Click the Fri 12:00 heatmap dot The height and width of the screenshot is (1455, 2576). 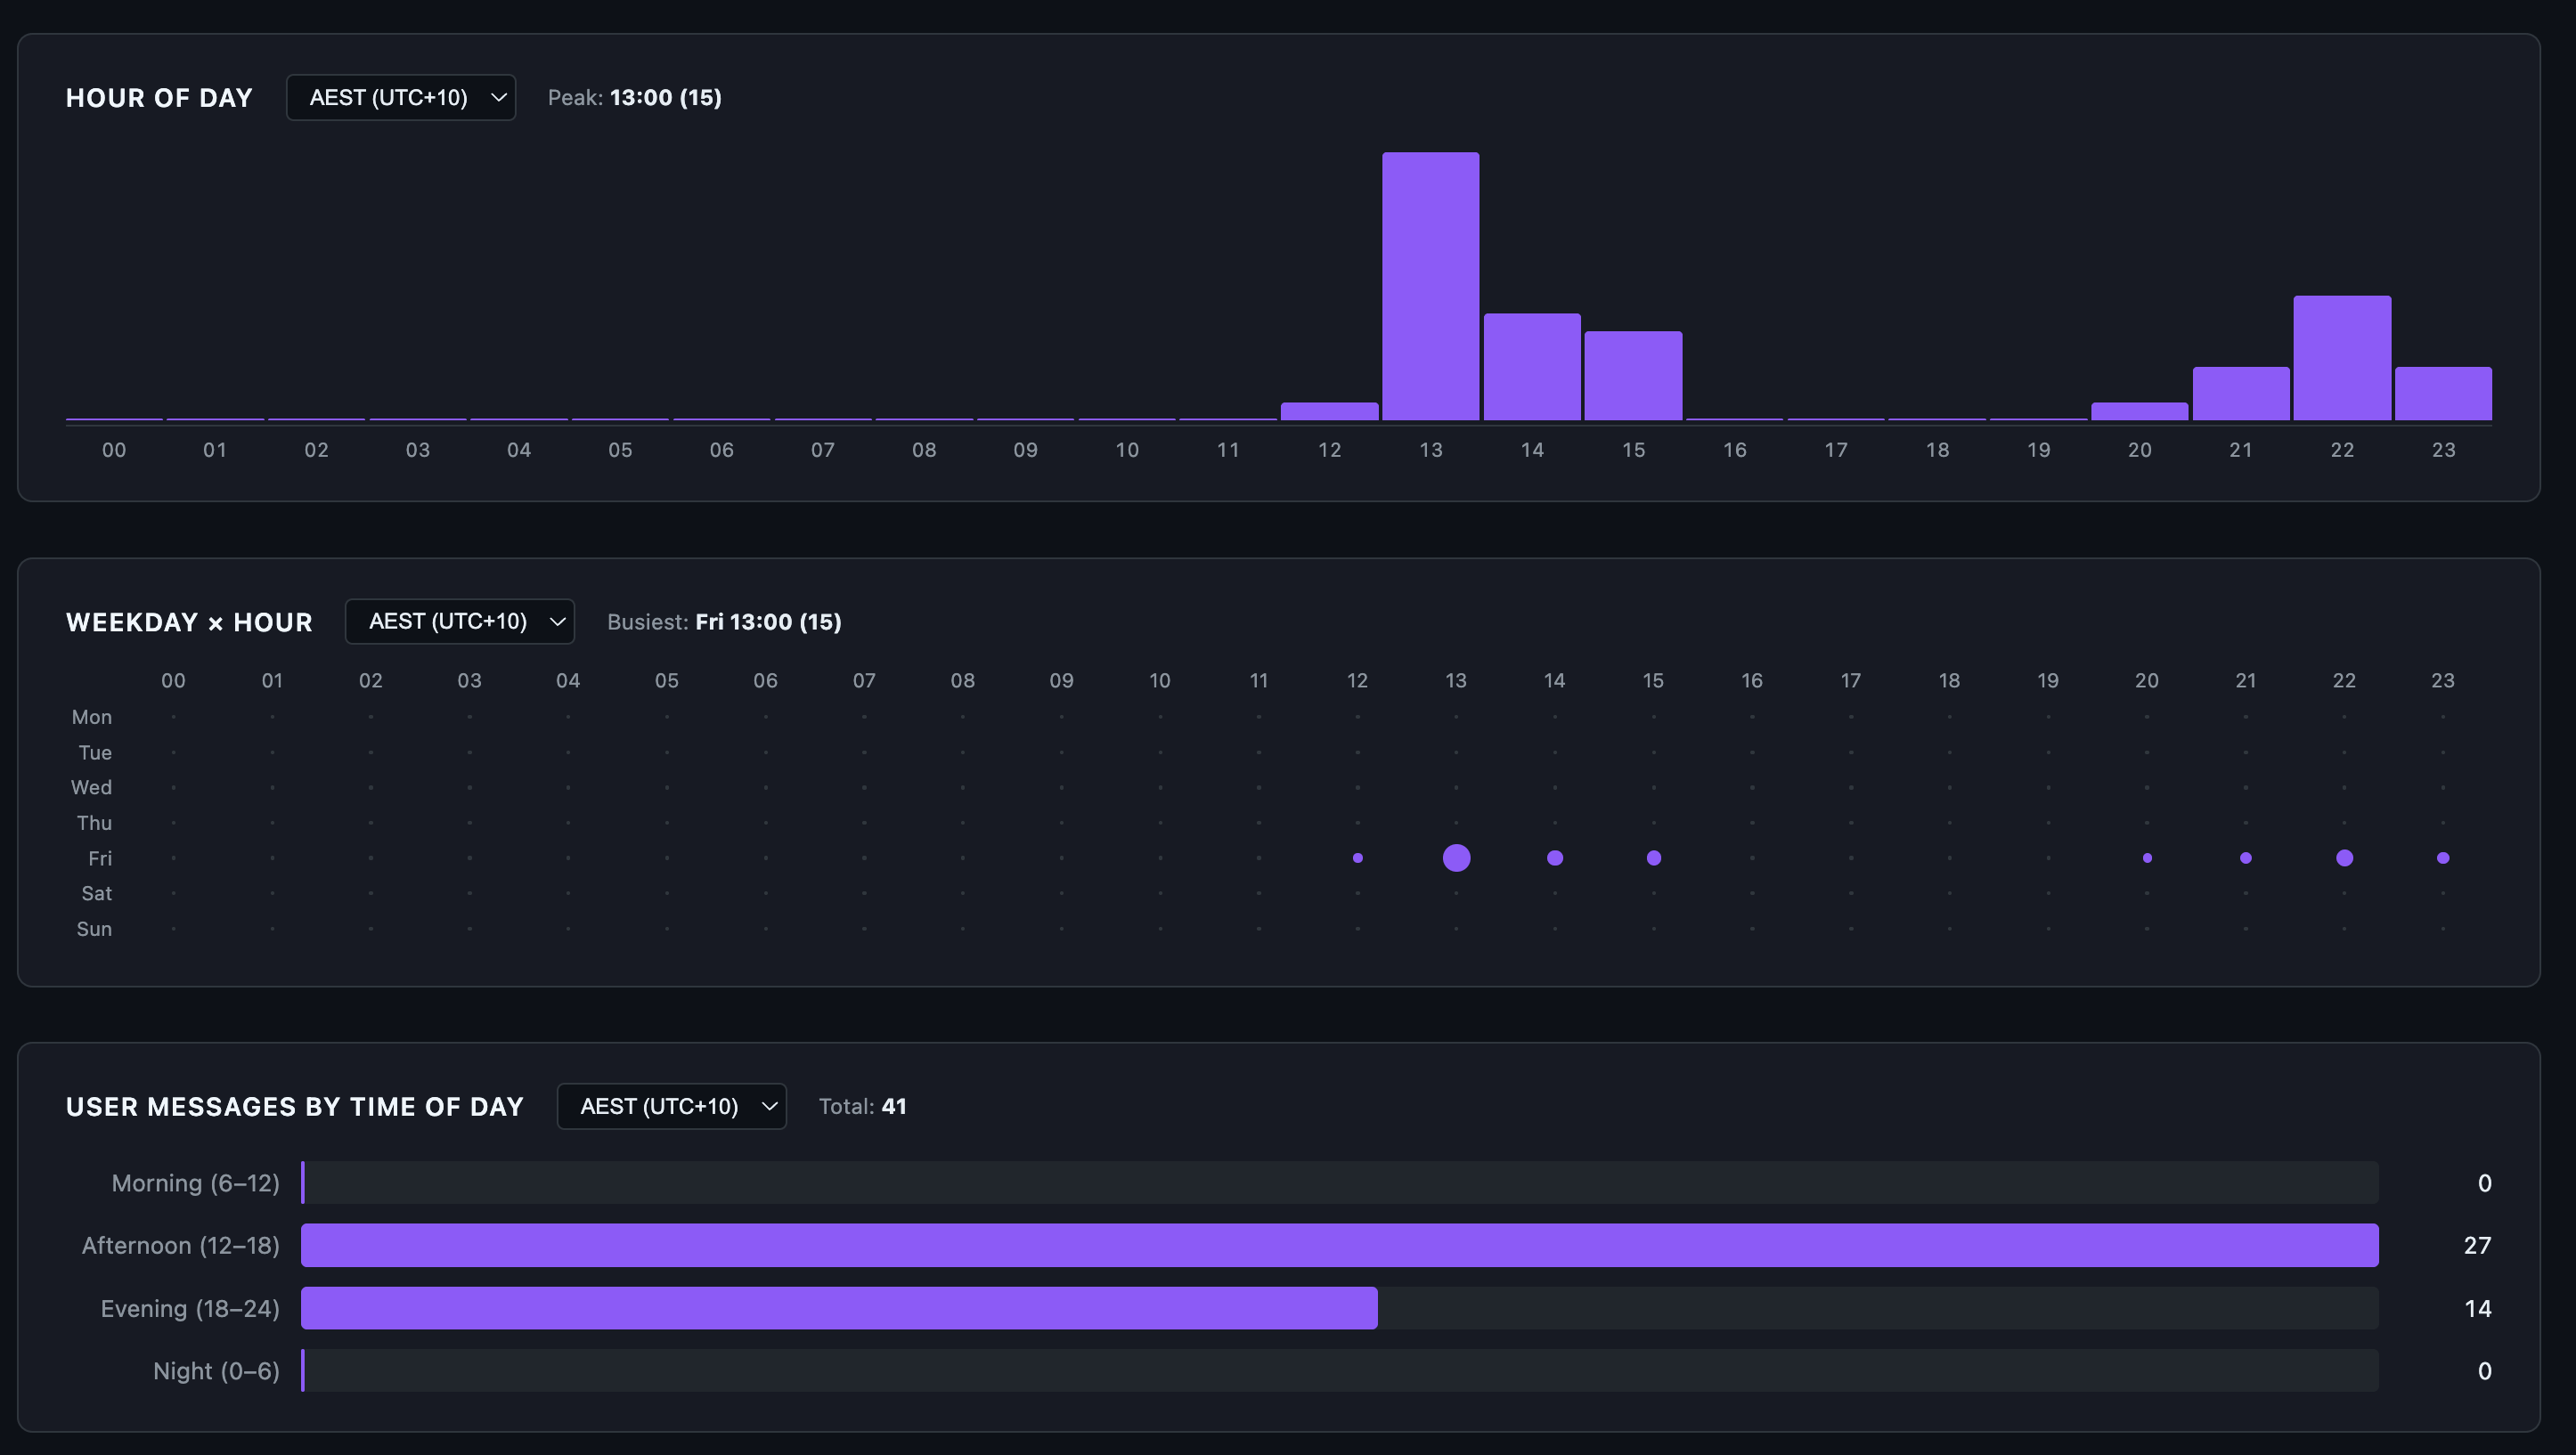(x=1357, y=858)
